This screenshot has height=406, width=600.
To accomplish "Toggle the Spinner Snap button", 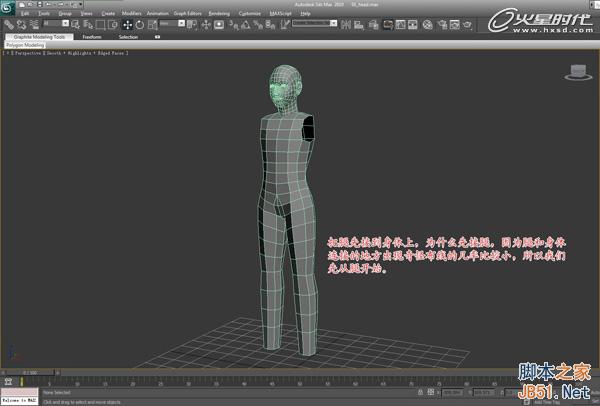I will click(270, 25).
